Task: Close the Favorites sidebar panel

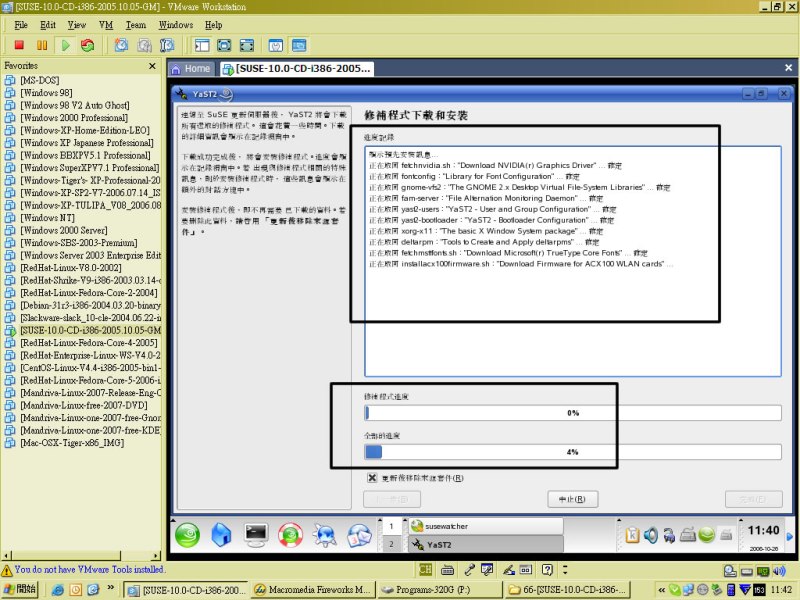Action: [152, 66]
